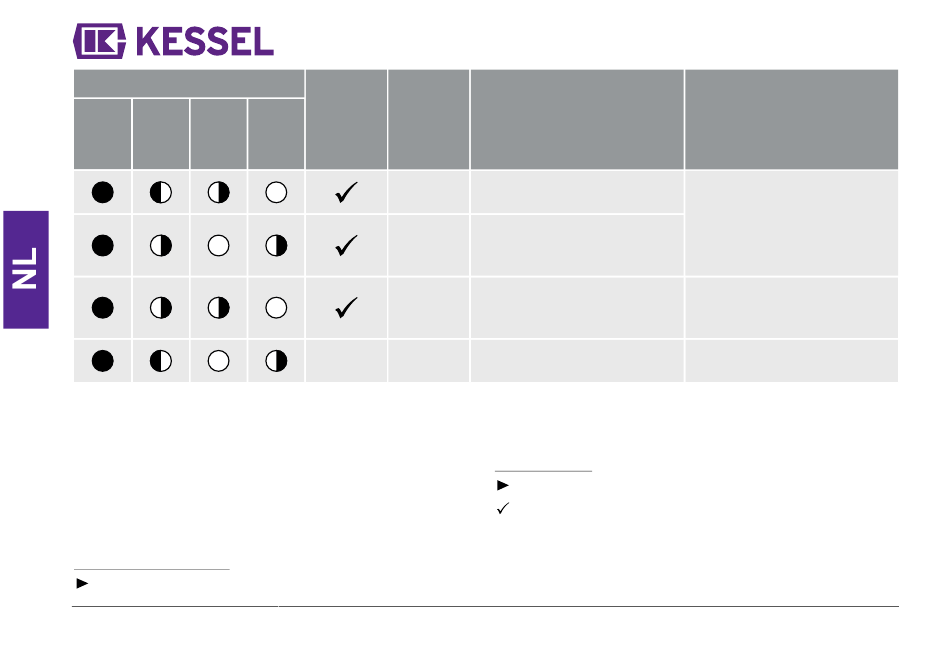Image resolution: width=950 pixels, height=657 pixels.
Task: Select the purple NL language tab
Action: [26, 270]
